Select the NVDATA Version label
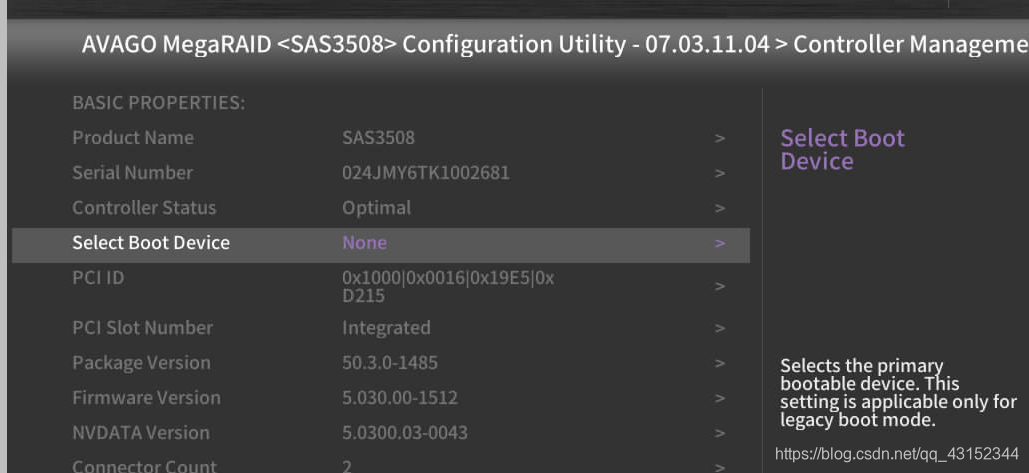This screenshot has width=1029, height=473. [140, 433]
